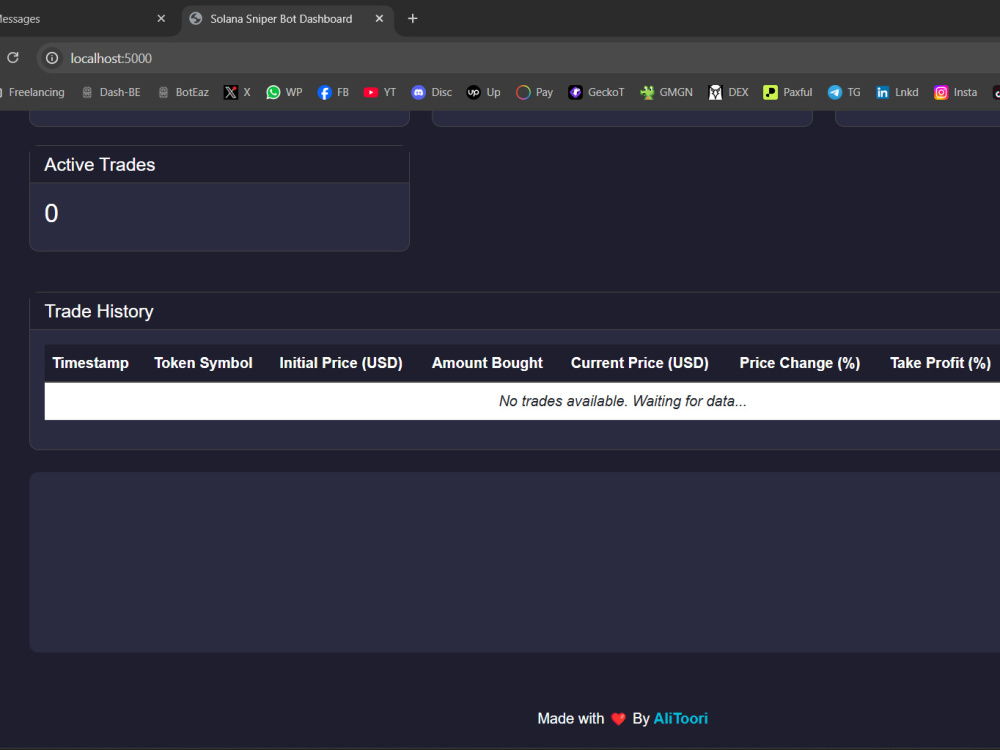Screen dimensions: 1000x750
Task: Click the Price Change (%) column header
Action: click(x=800, y=363)
